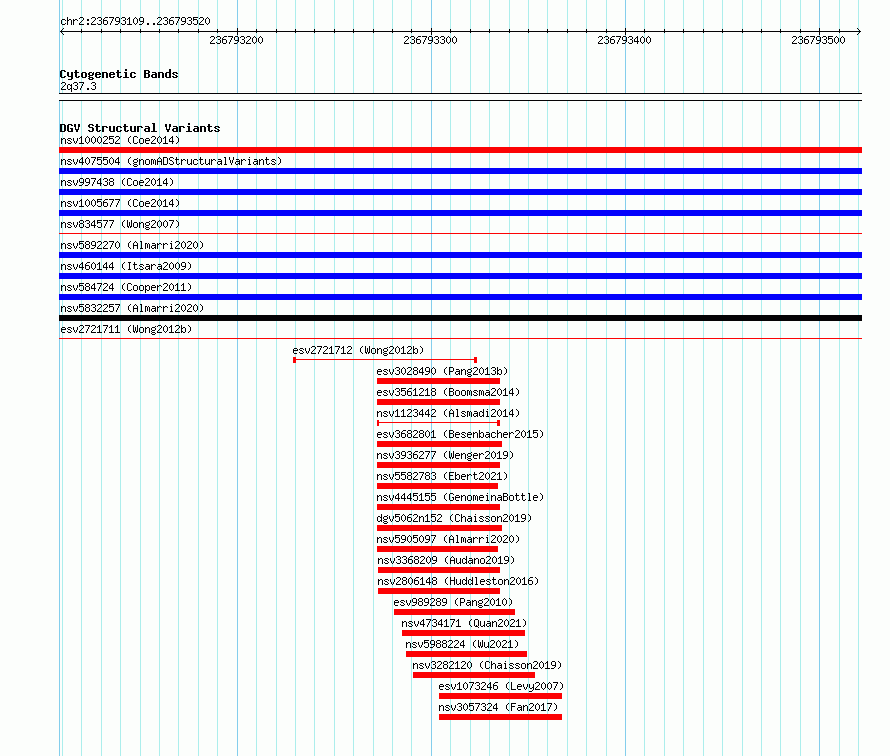Select the nsv5832257 (Almarri2020) label
This screenshot has height=756, width=890.
click(x=132, y=308)
